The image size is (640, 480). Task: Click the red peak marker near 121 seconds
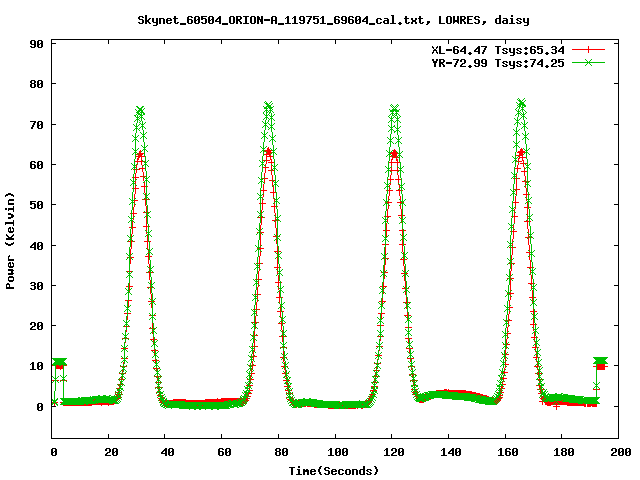tap(394, 154)
